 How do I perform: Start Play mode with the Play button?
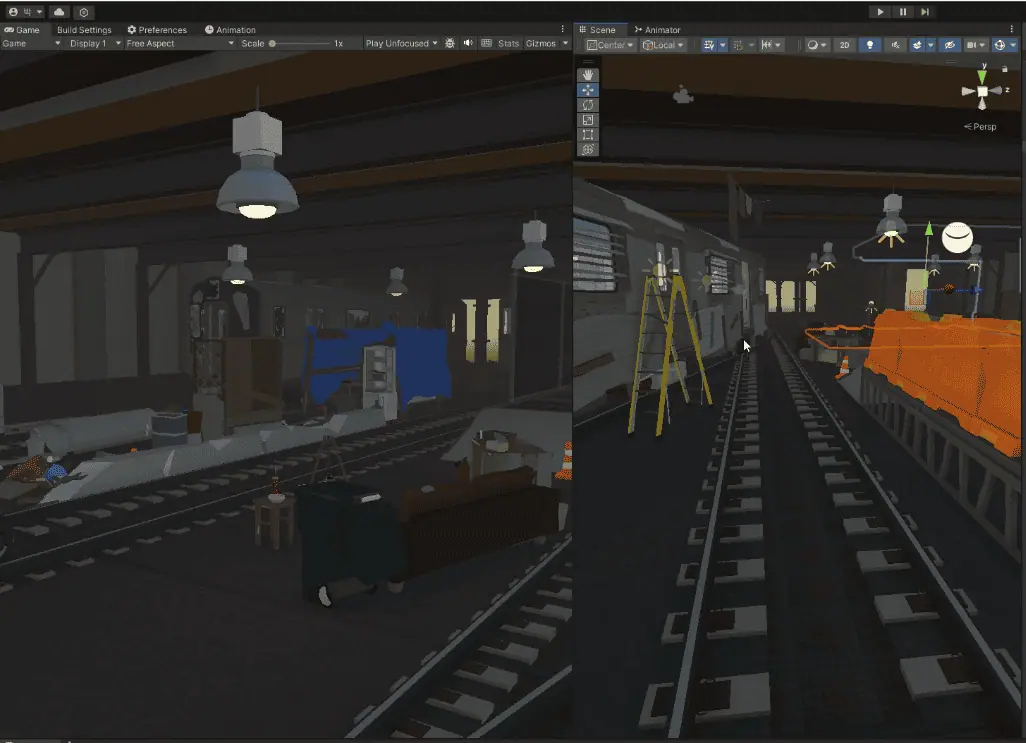click(880, 12)
